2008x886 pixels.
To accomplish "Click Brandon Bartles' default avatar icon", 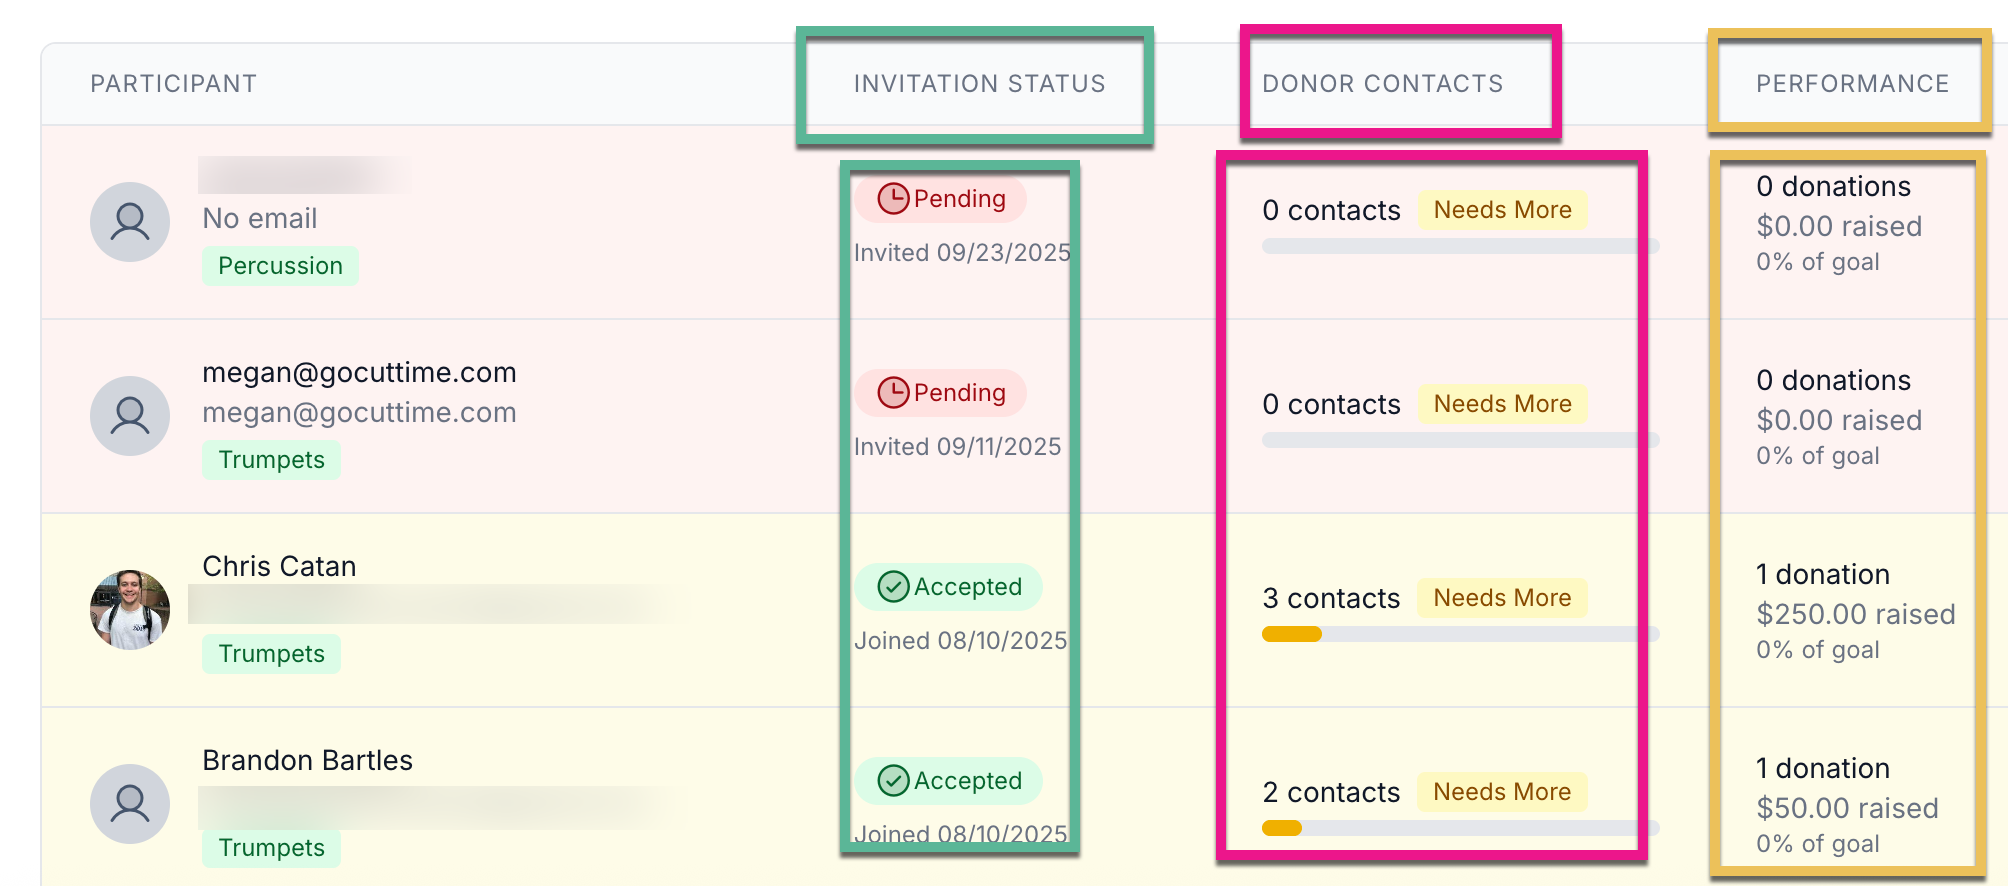I will click(x=130, y=804).
